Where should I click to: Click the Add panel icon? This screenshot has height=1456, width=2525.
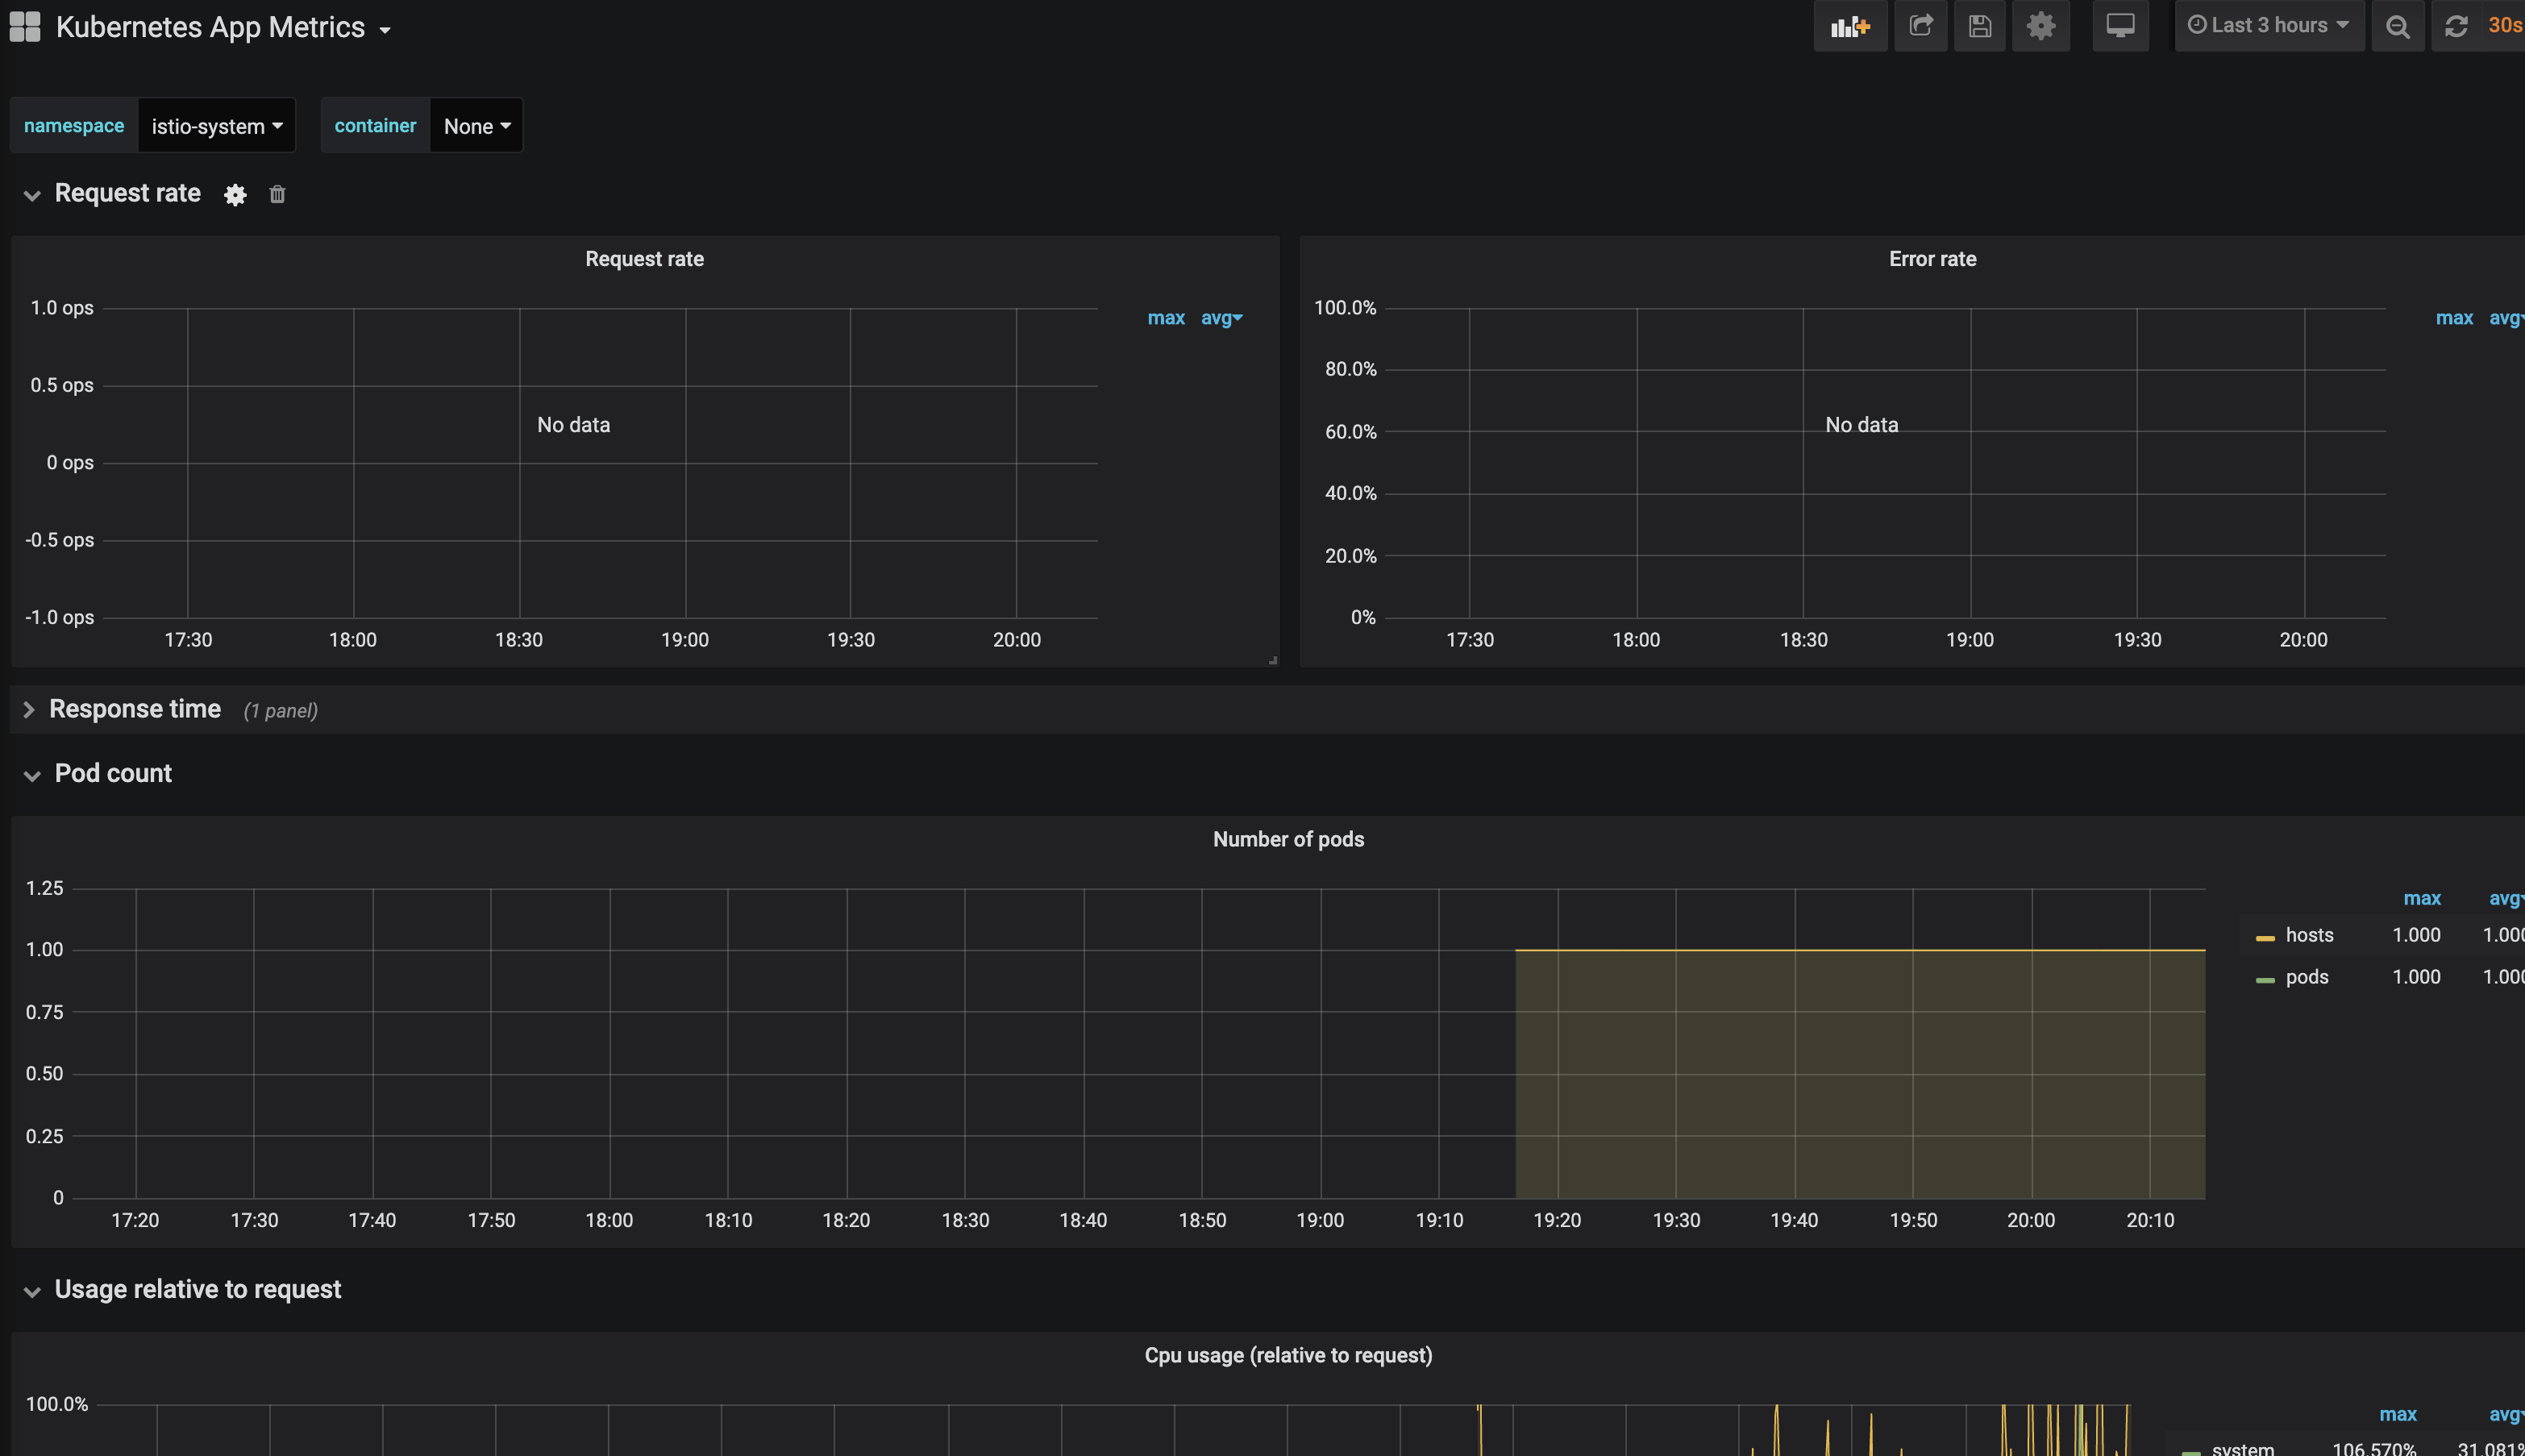pos(1850,26)
